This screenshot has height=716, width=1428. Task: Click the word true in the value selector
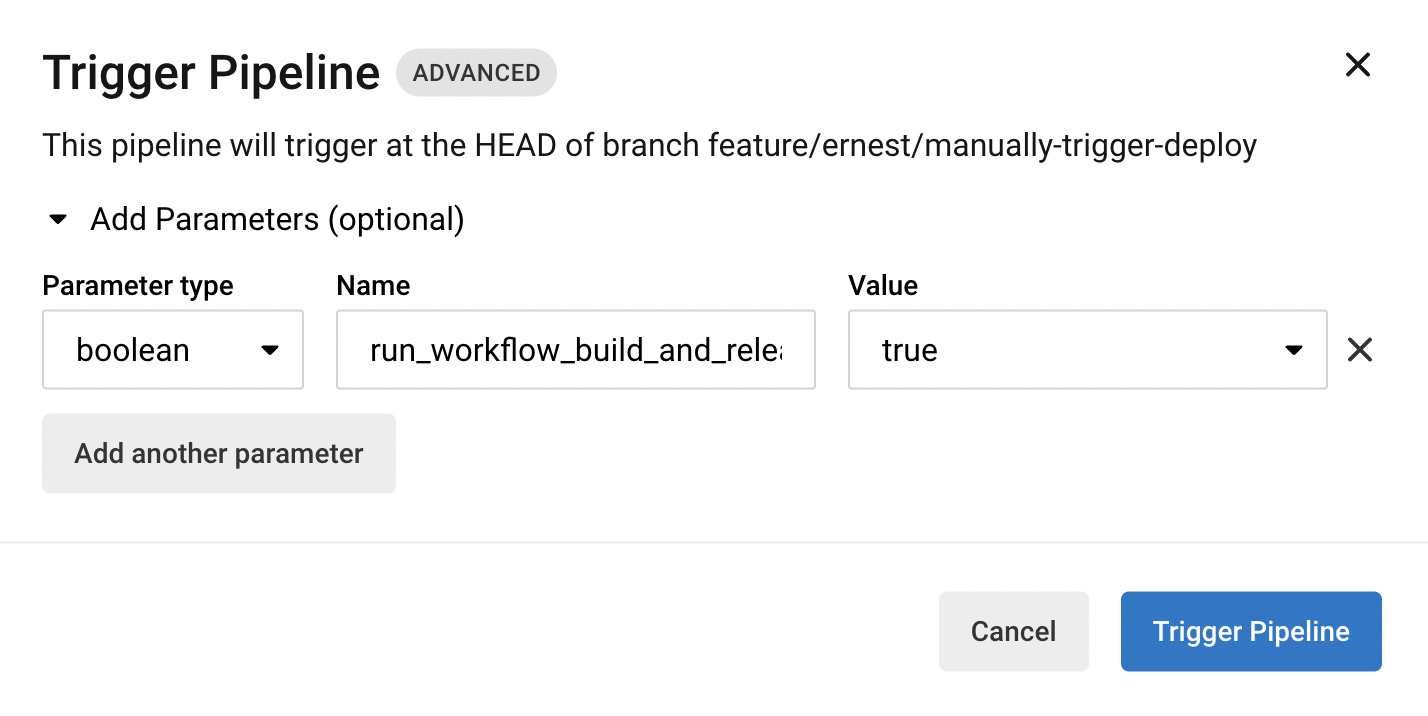909,350
